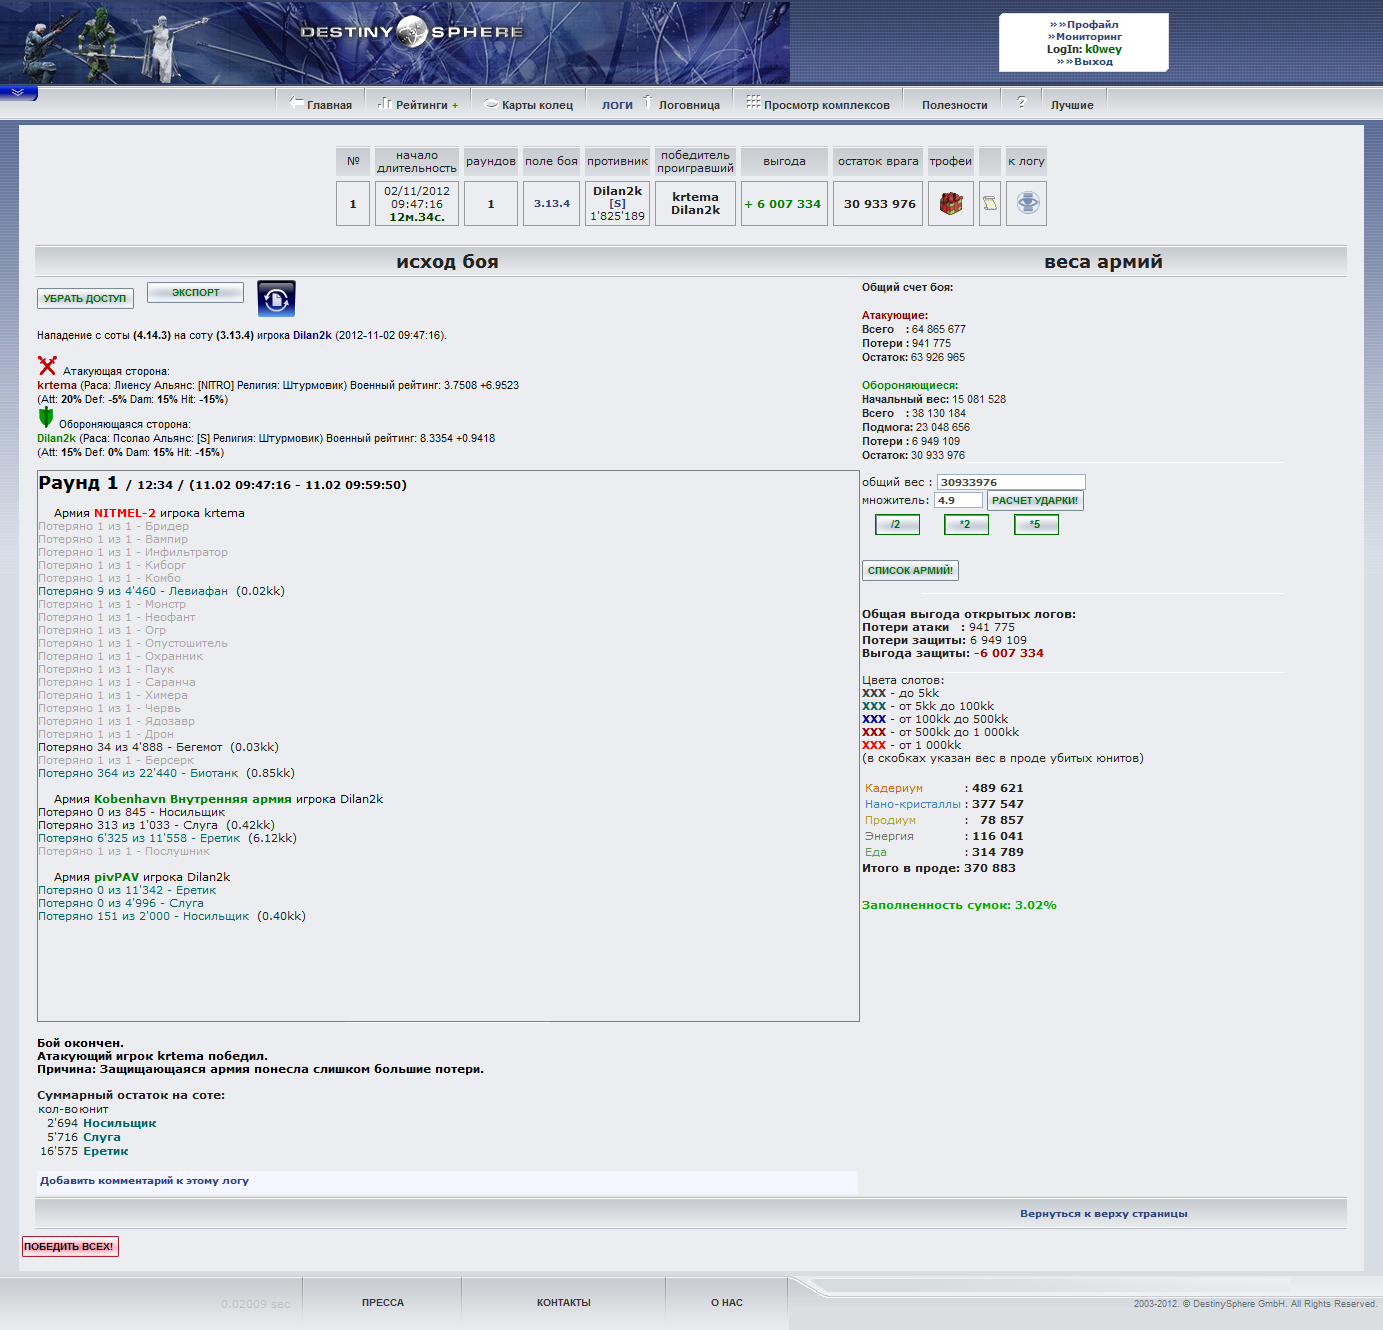This screenshot has height=1330, width=1383.
Task: Click the 'Потеряно 9 из 4'460 - Левиафан' row
Action: click(161, 591)
